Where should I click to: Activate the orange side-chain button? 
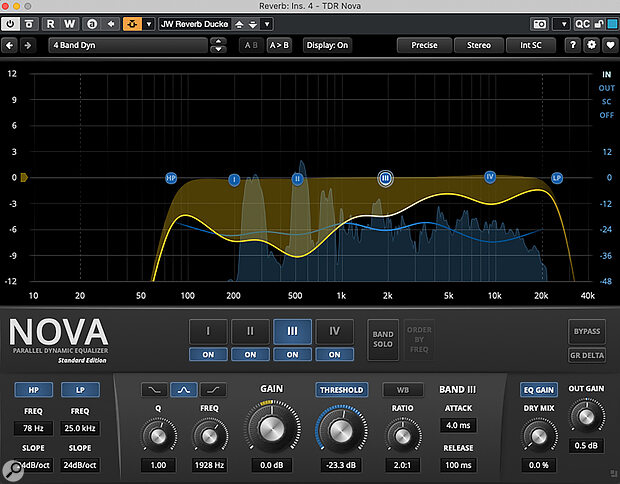[132, 24]
